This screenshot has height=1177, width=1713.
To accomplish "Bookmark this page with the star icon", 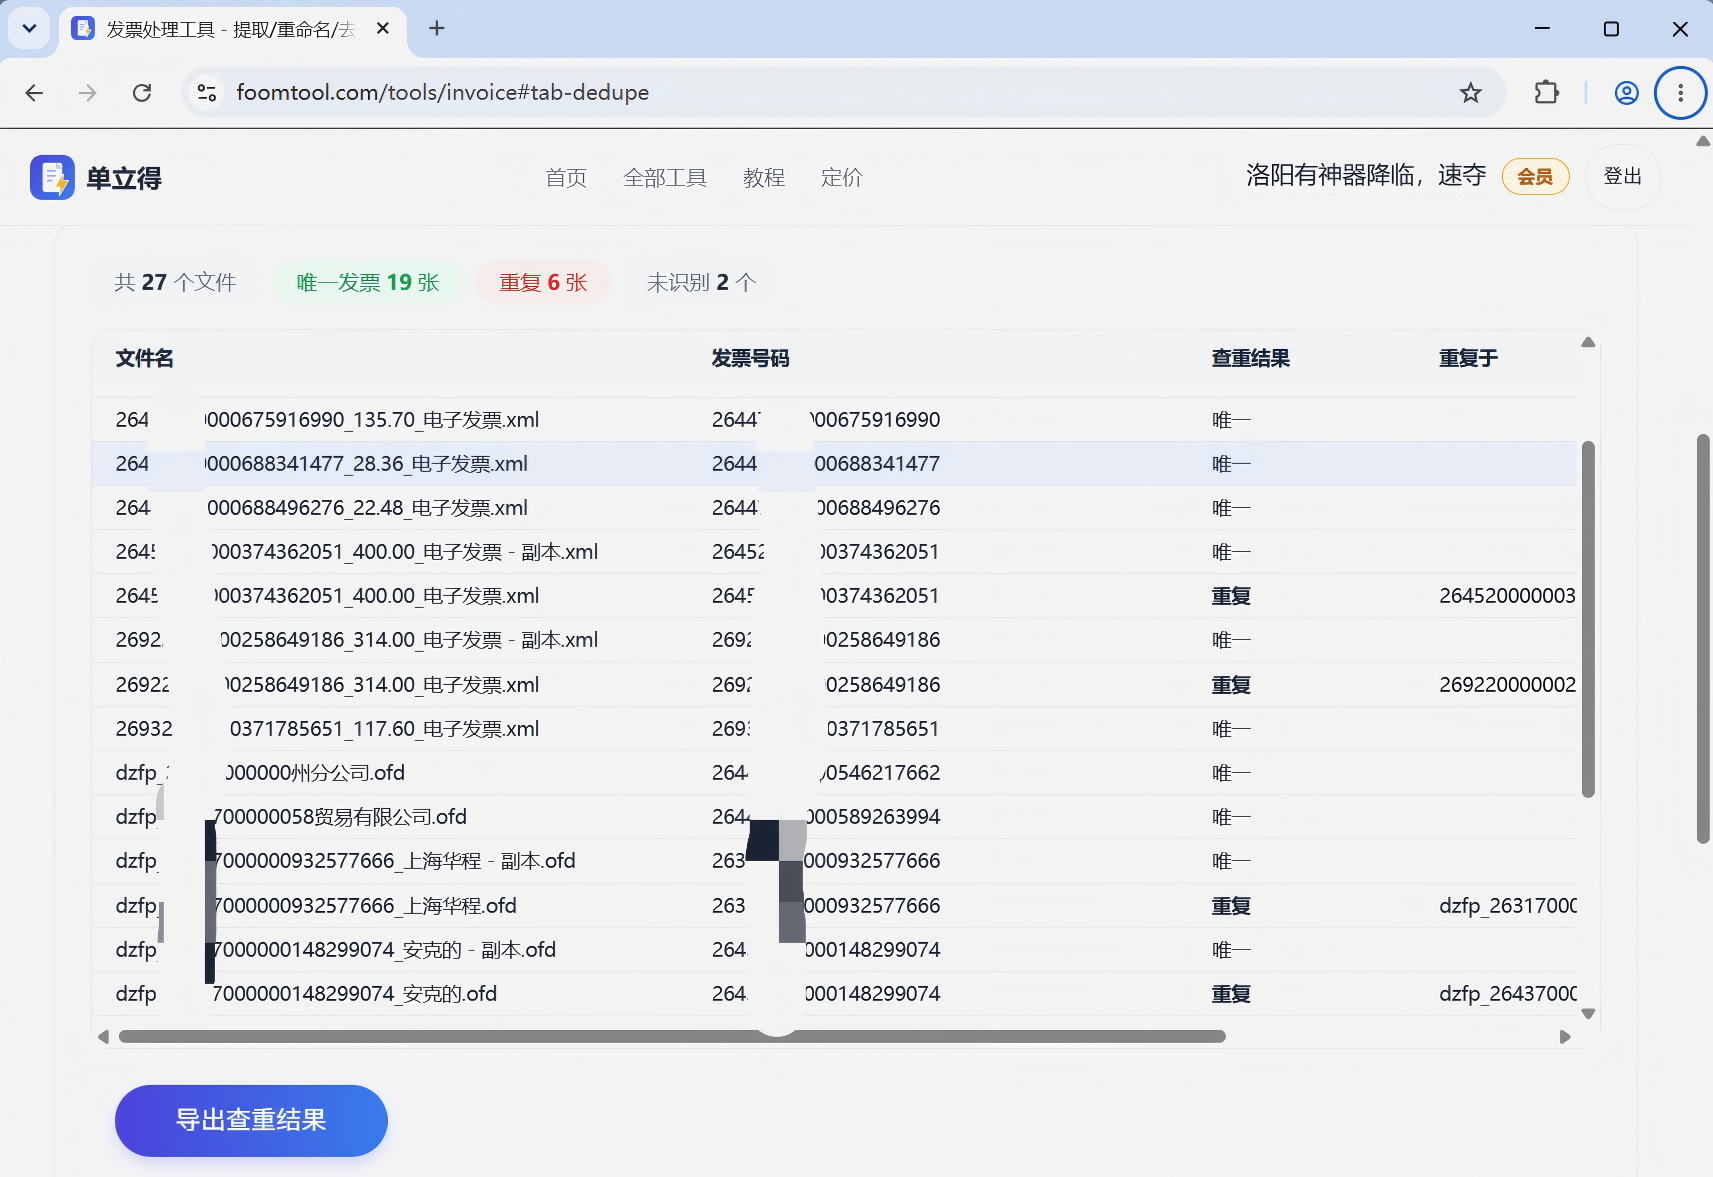I will (1470, 93).
